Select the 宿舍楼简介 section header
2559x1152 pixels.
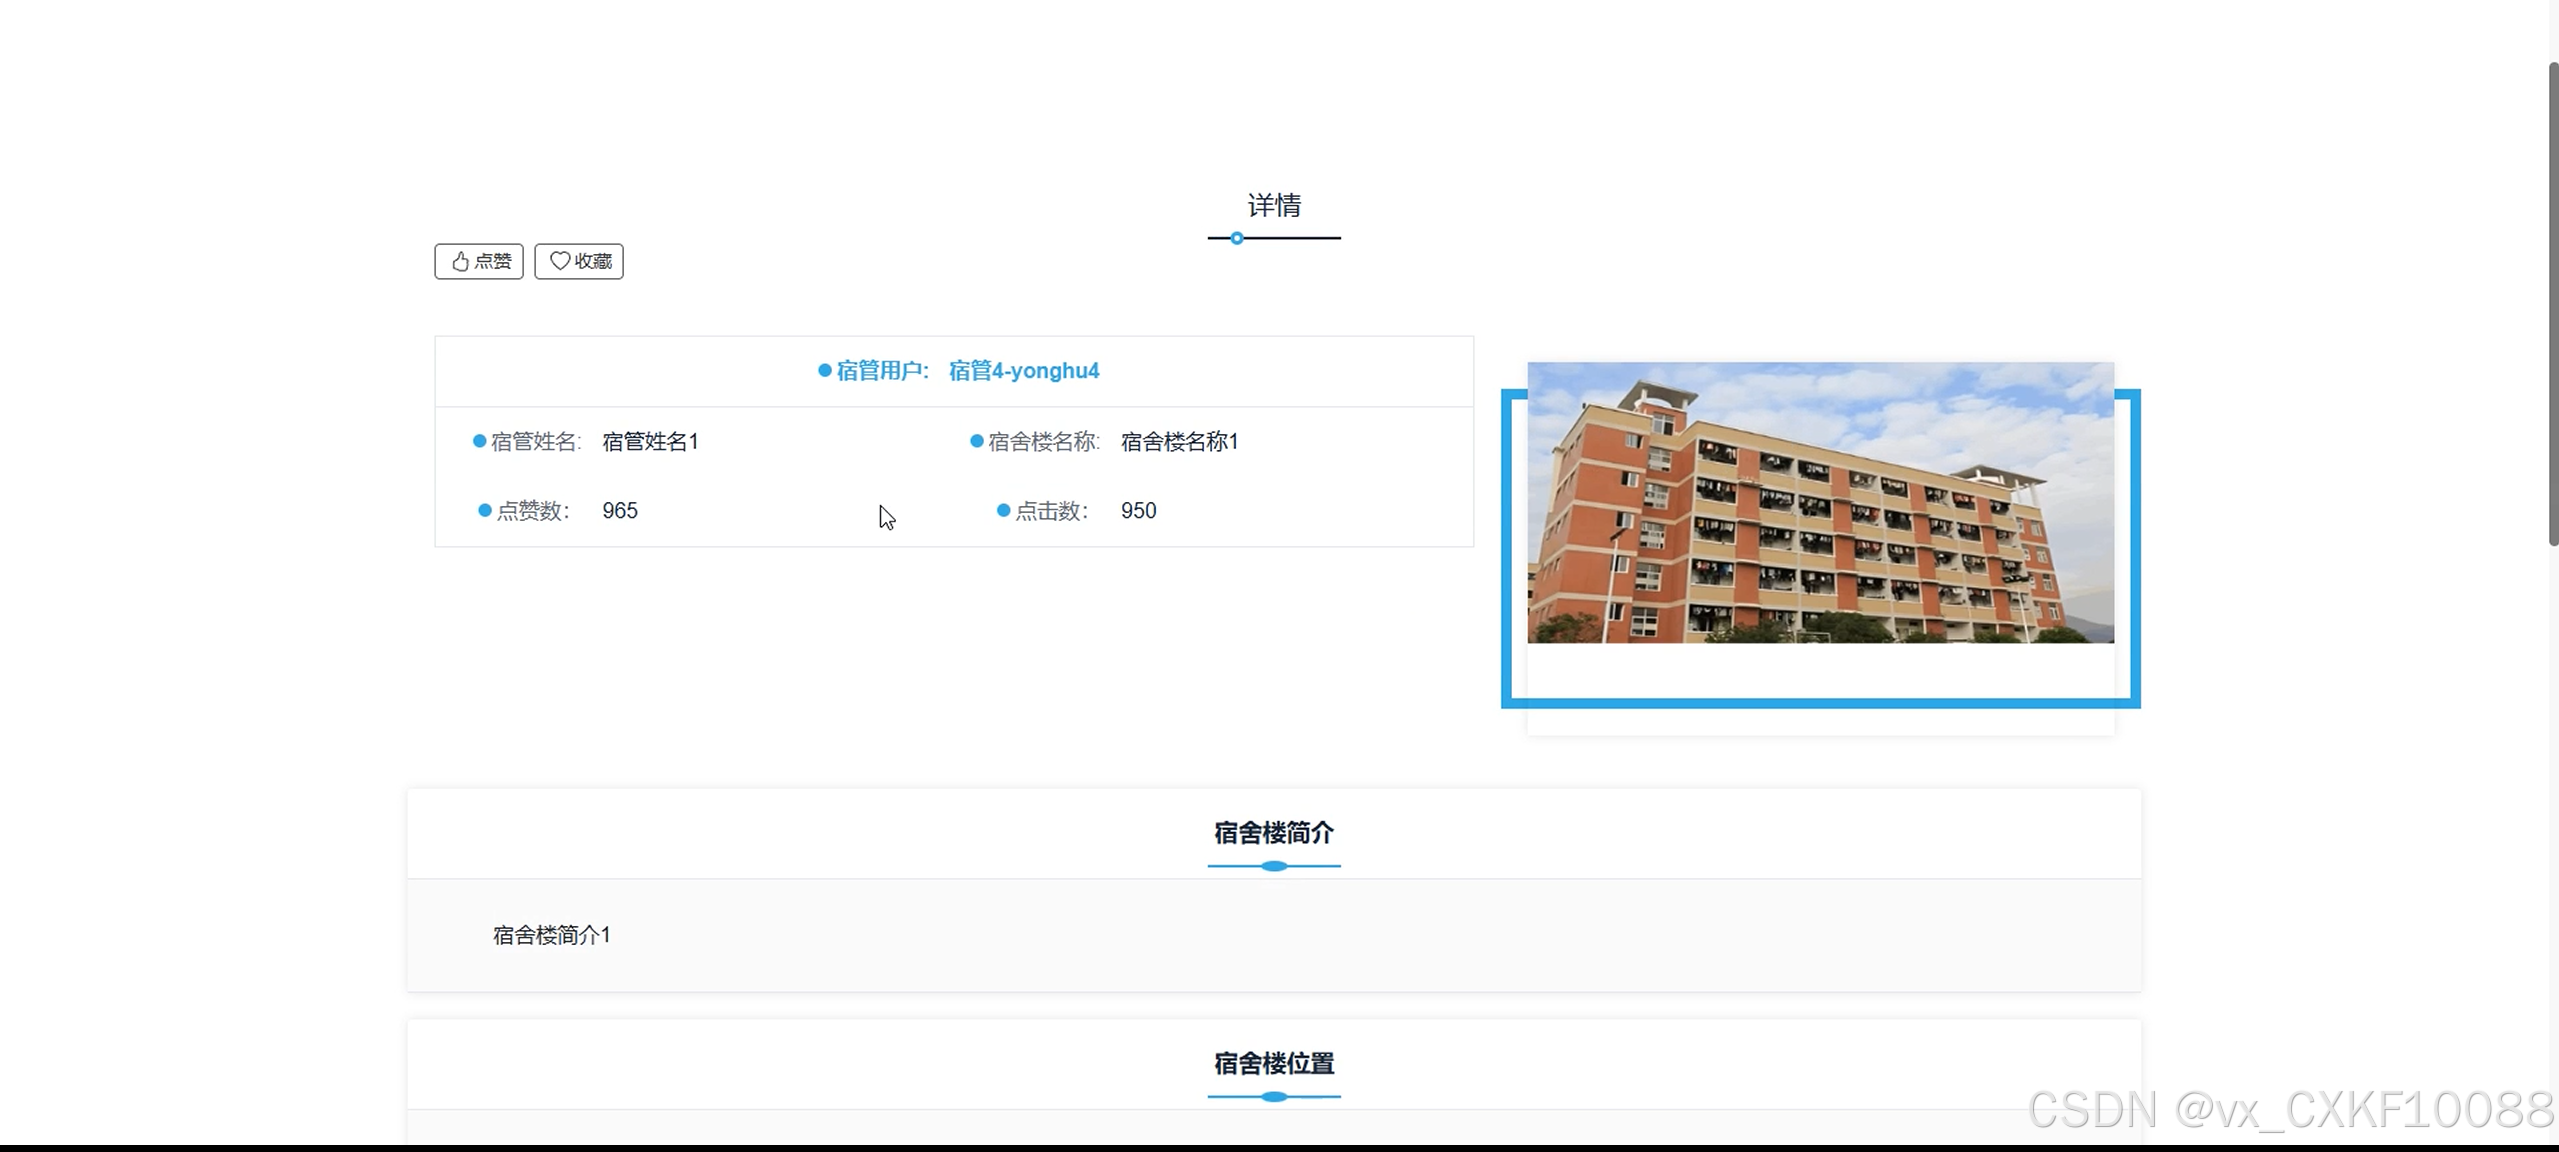coord(1273,832)
